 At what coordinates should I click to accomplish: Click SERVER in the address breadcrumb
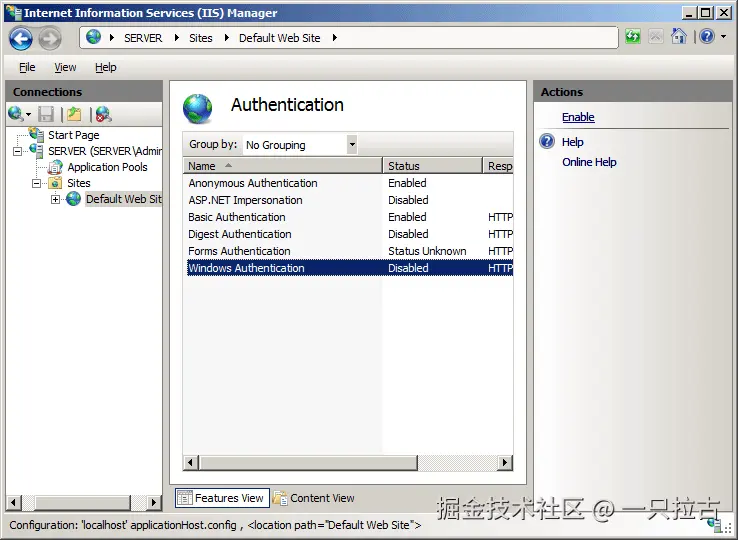(143, 38)
